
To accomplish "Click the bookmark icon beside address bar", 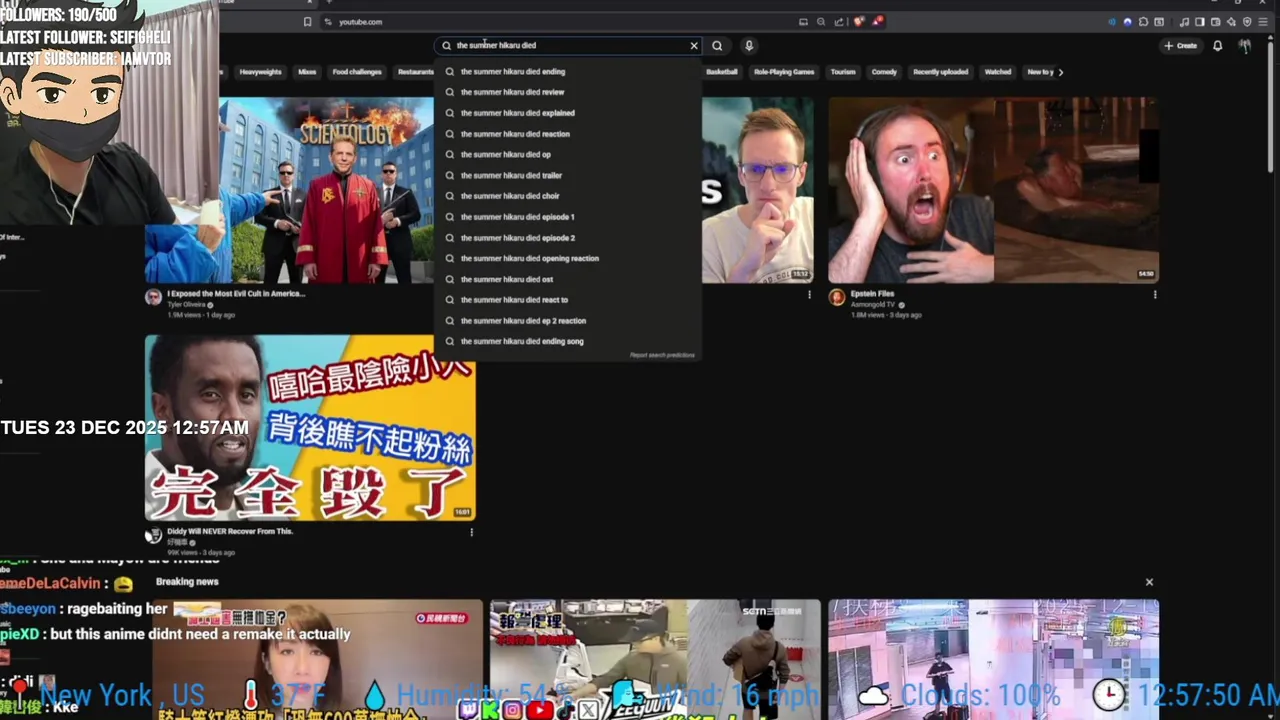I will [x=307, y=22].
